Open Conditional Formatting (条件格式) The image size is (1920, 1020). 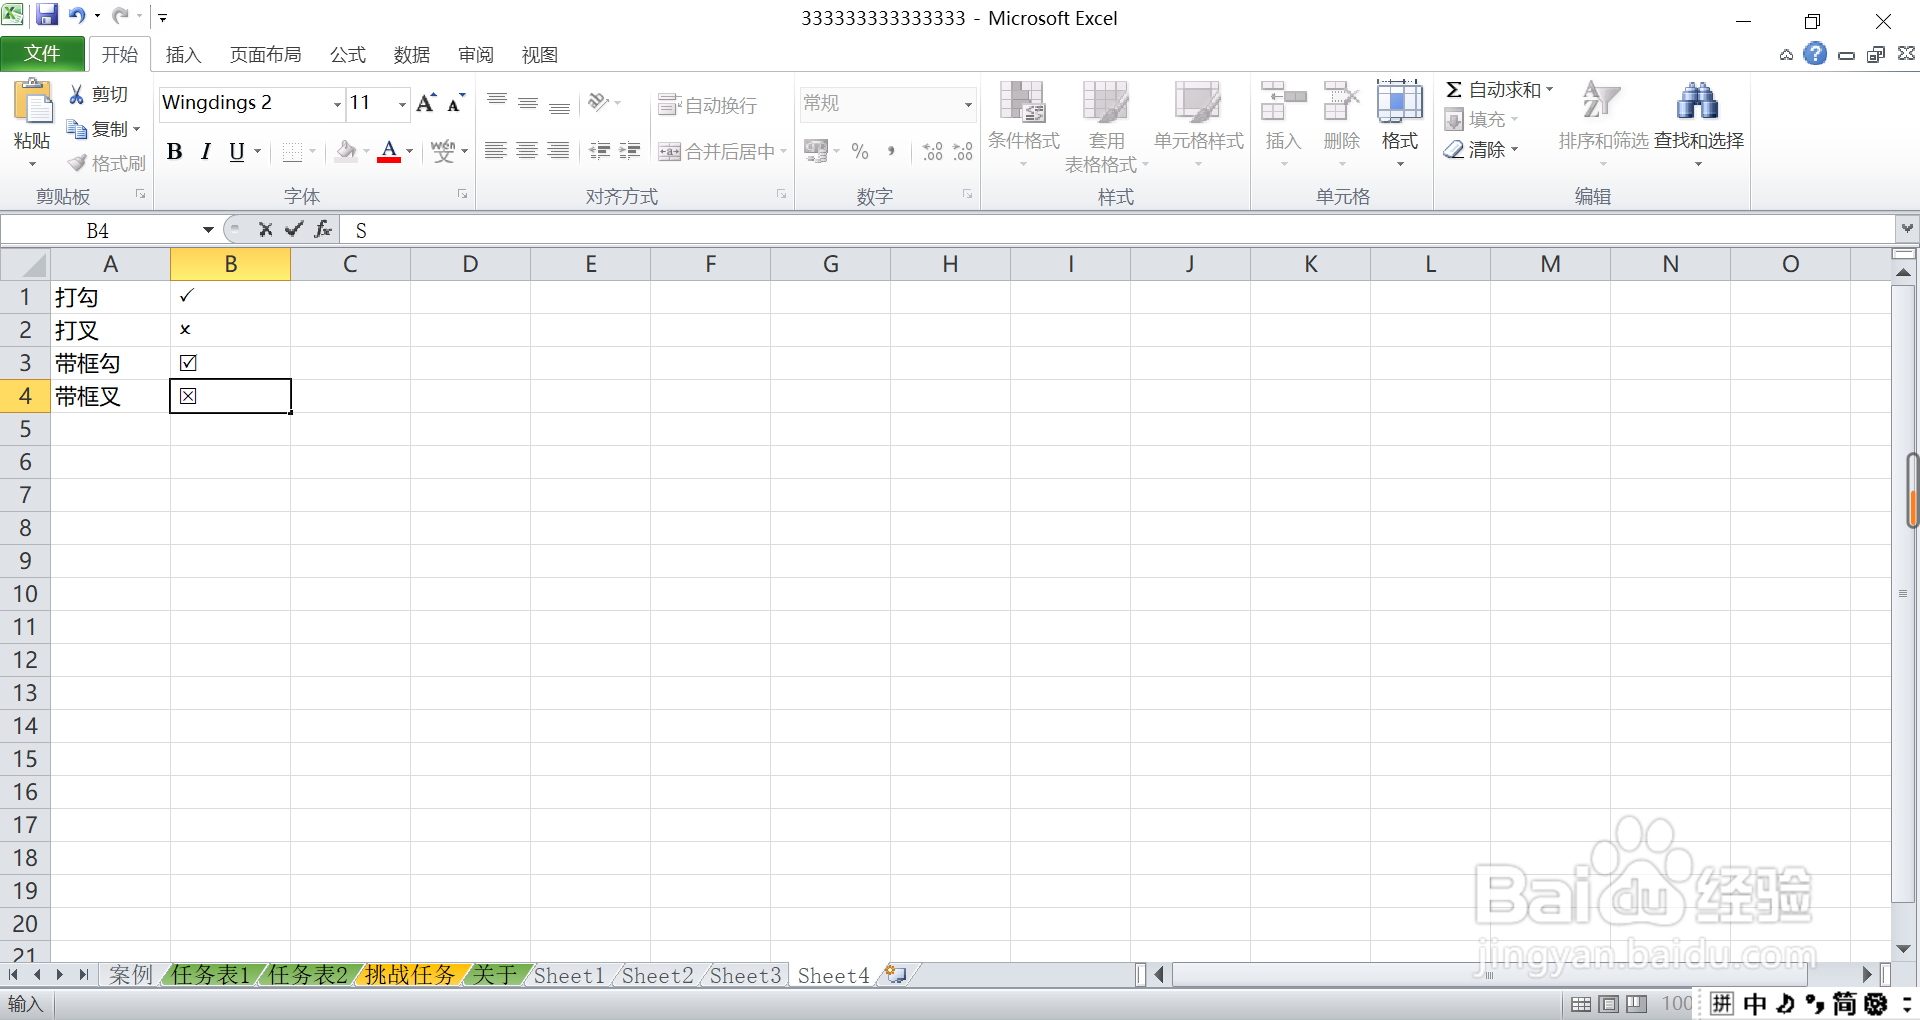1023,125
